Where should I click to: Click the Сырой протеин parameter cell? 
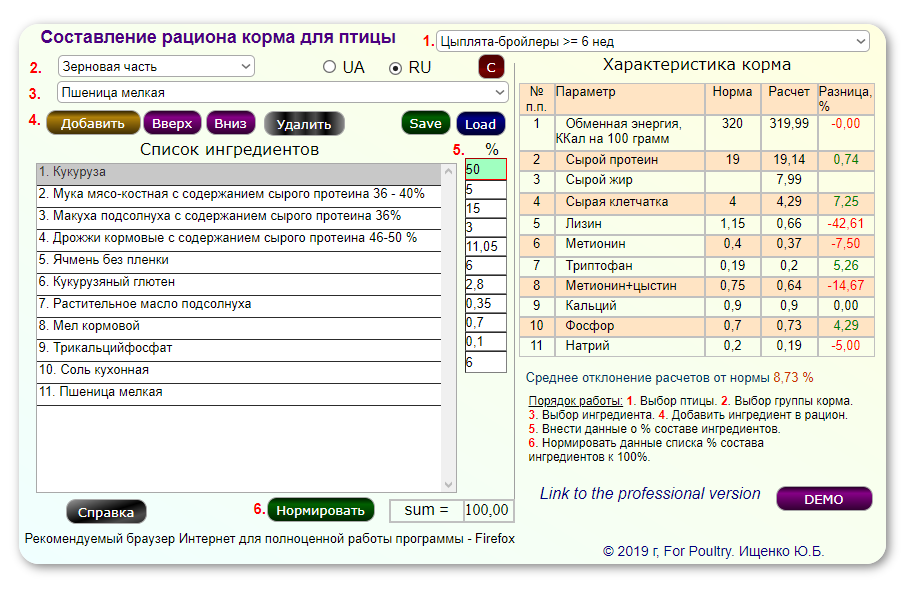click(x=629, y=160)
